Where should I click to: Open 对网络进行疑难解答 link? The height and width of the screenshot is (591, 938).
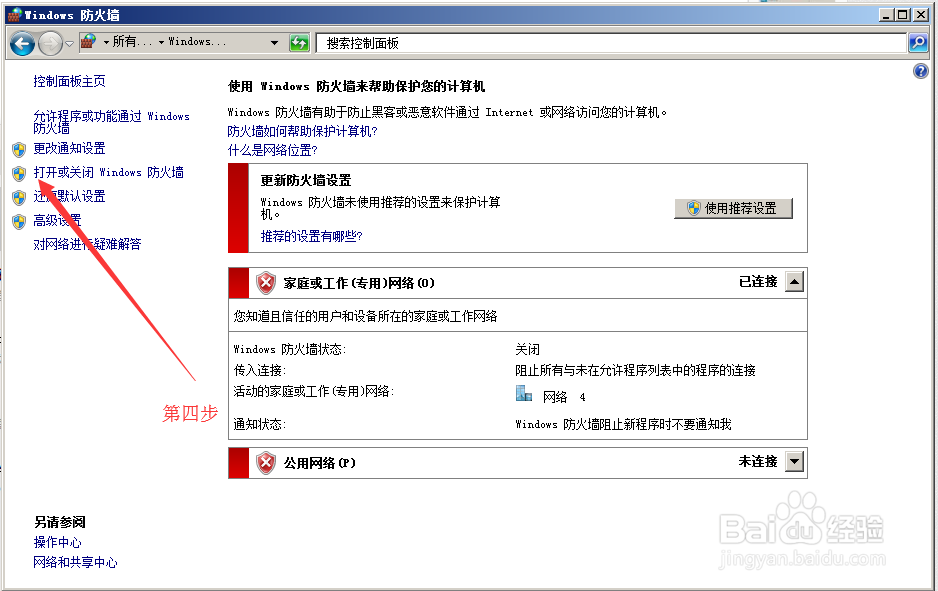tap(87, 244)
